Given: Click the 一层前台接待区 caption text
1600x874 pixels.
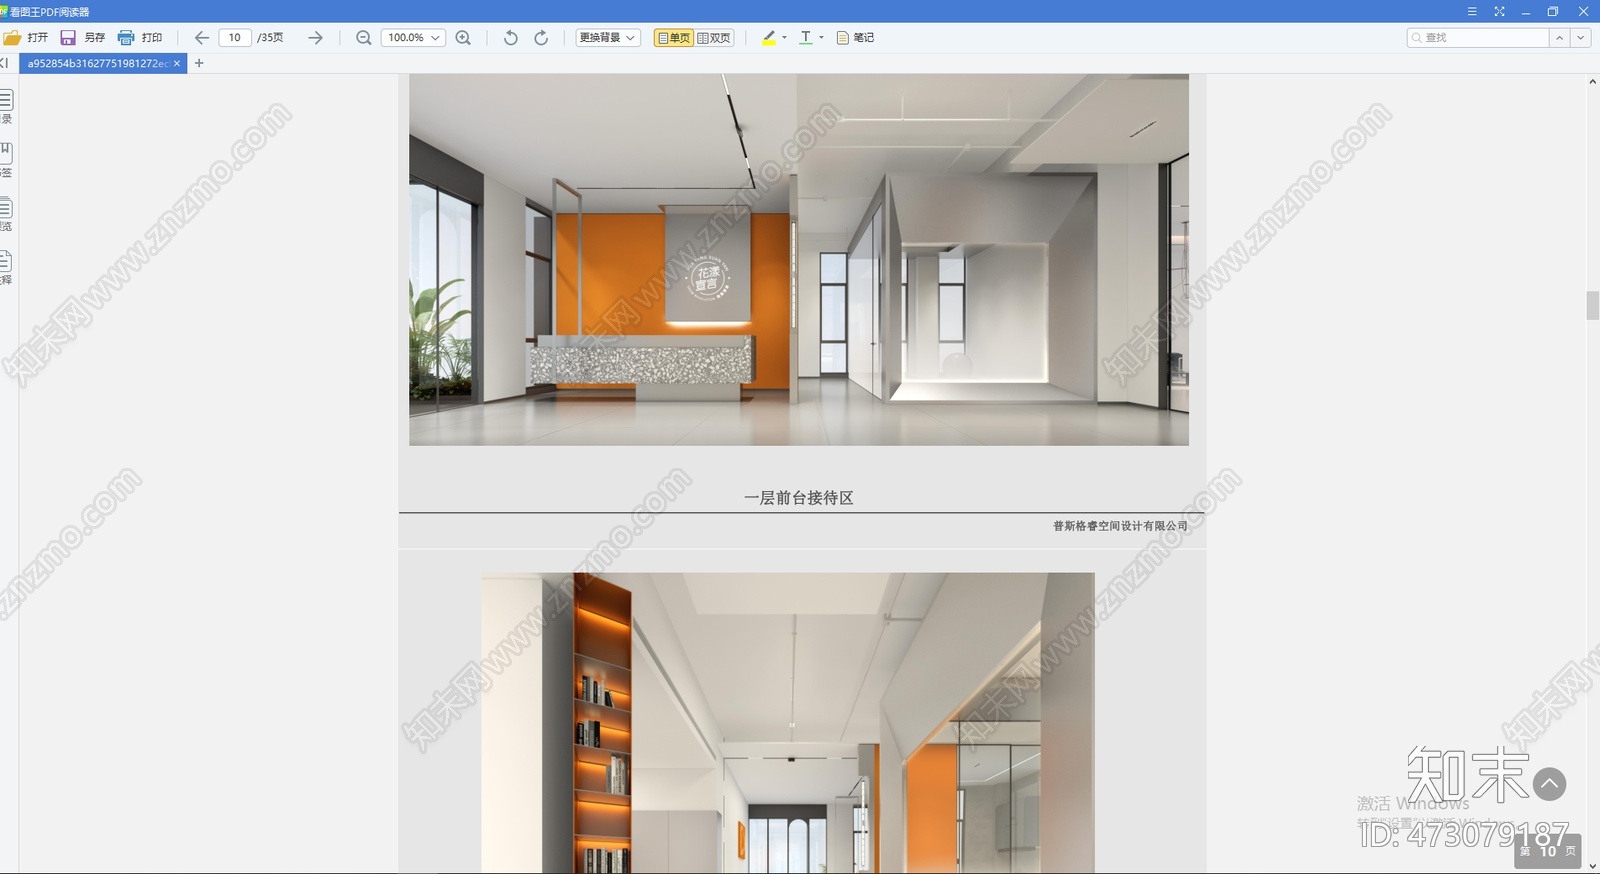Looking at the screenshot, I should click(798, 497).
